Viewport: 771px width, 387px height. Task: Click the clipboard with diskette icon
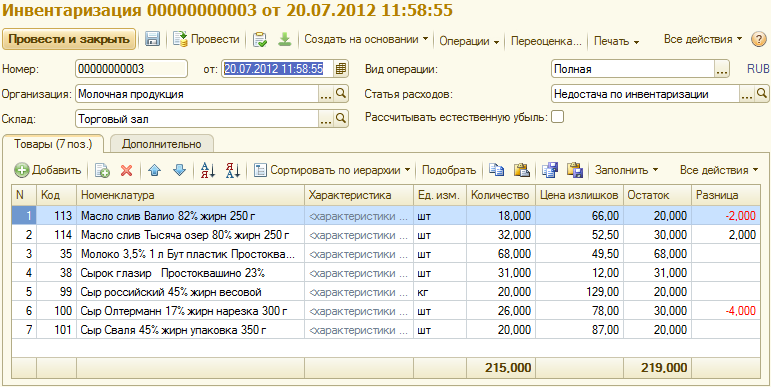574,170
